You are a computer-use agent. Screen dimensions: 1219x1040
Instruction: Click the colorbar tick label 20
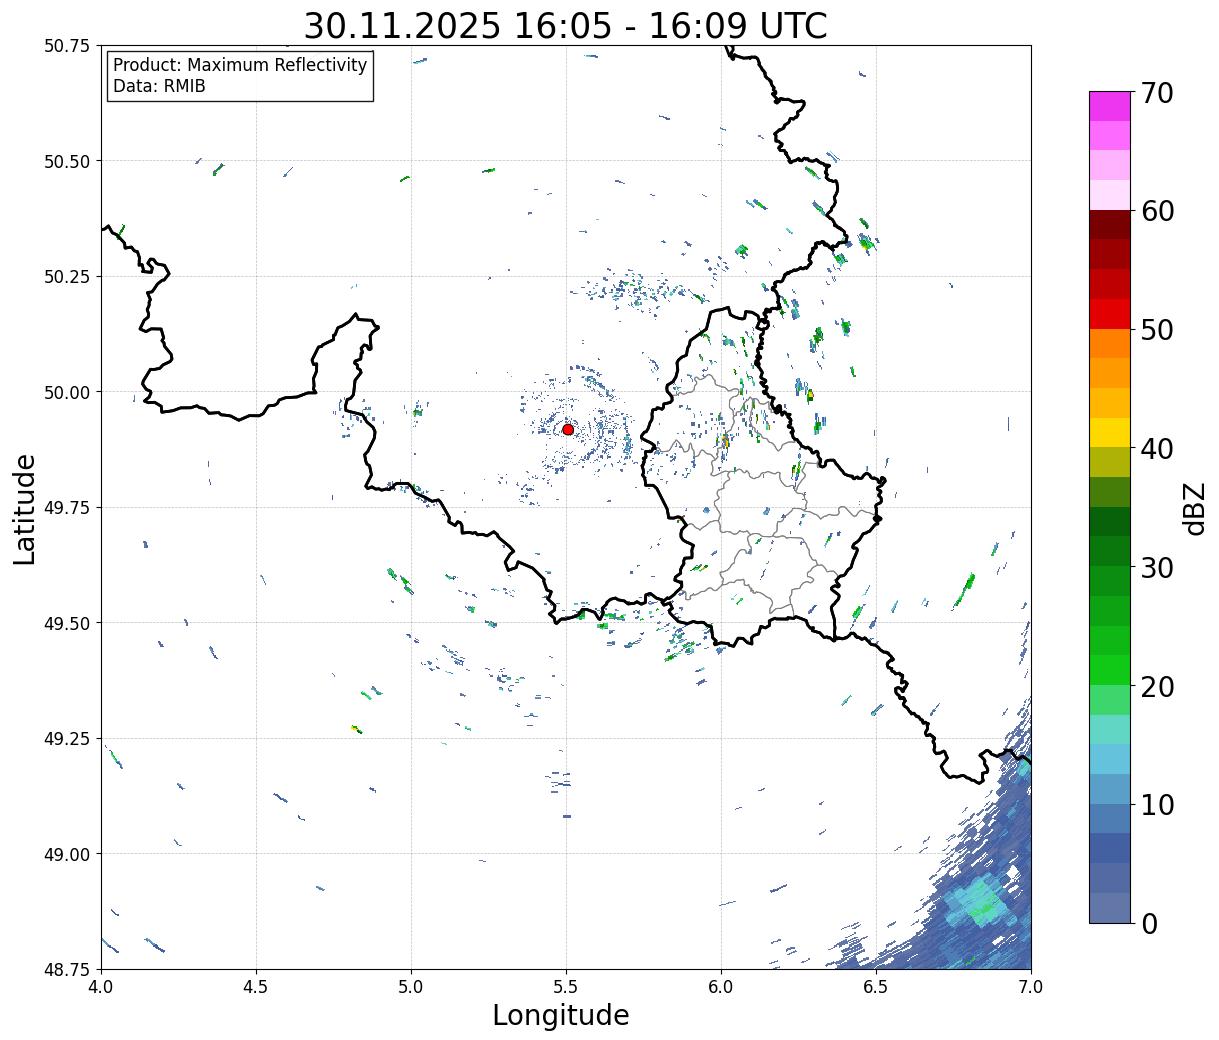pyautogui.click(x=1156, y=686)
